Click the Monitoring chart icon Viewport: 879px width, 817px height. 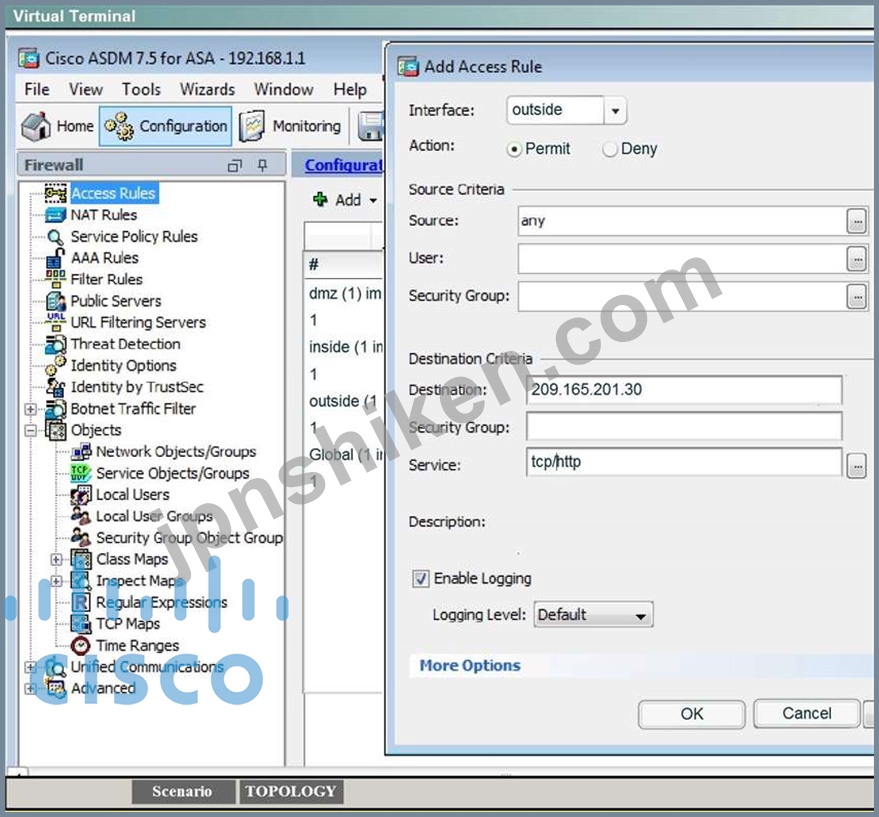252,126
